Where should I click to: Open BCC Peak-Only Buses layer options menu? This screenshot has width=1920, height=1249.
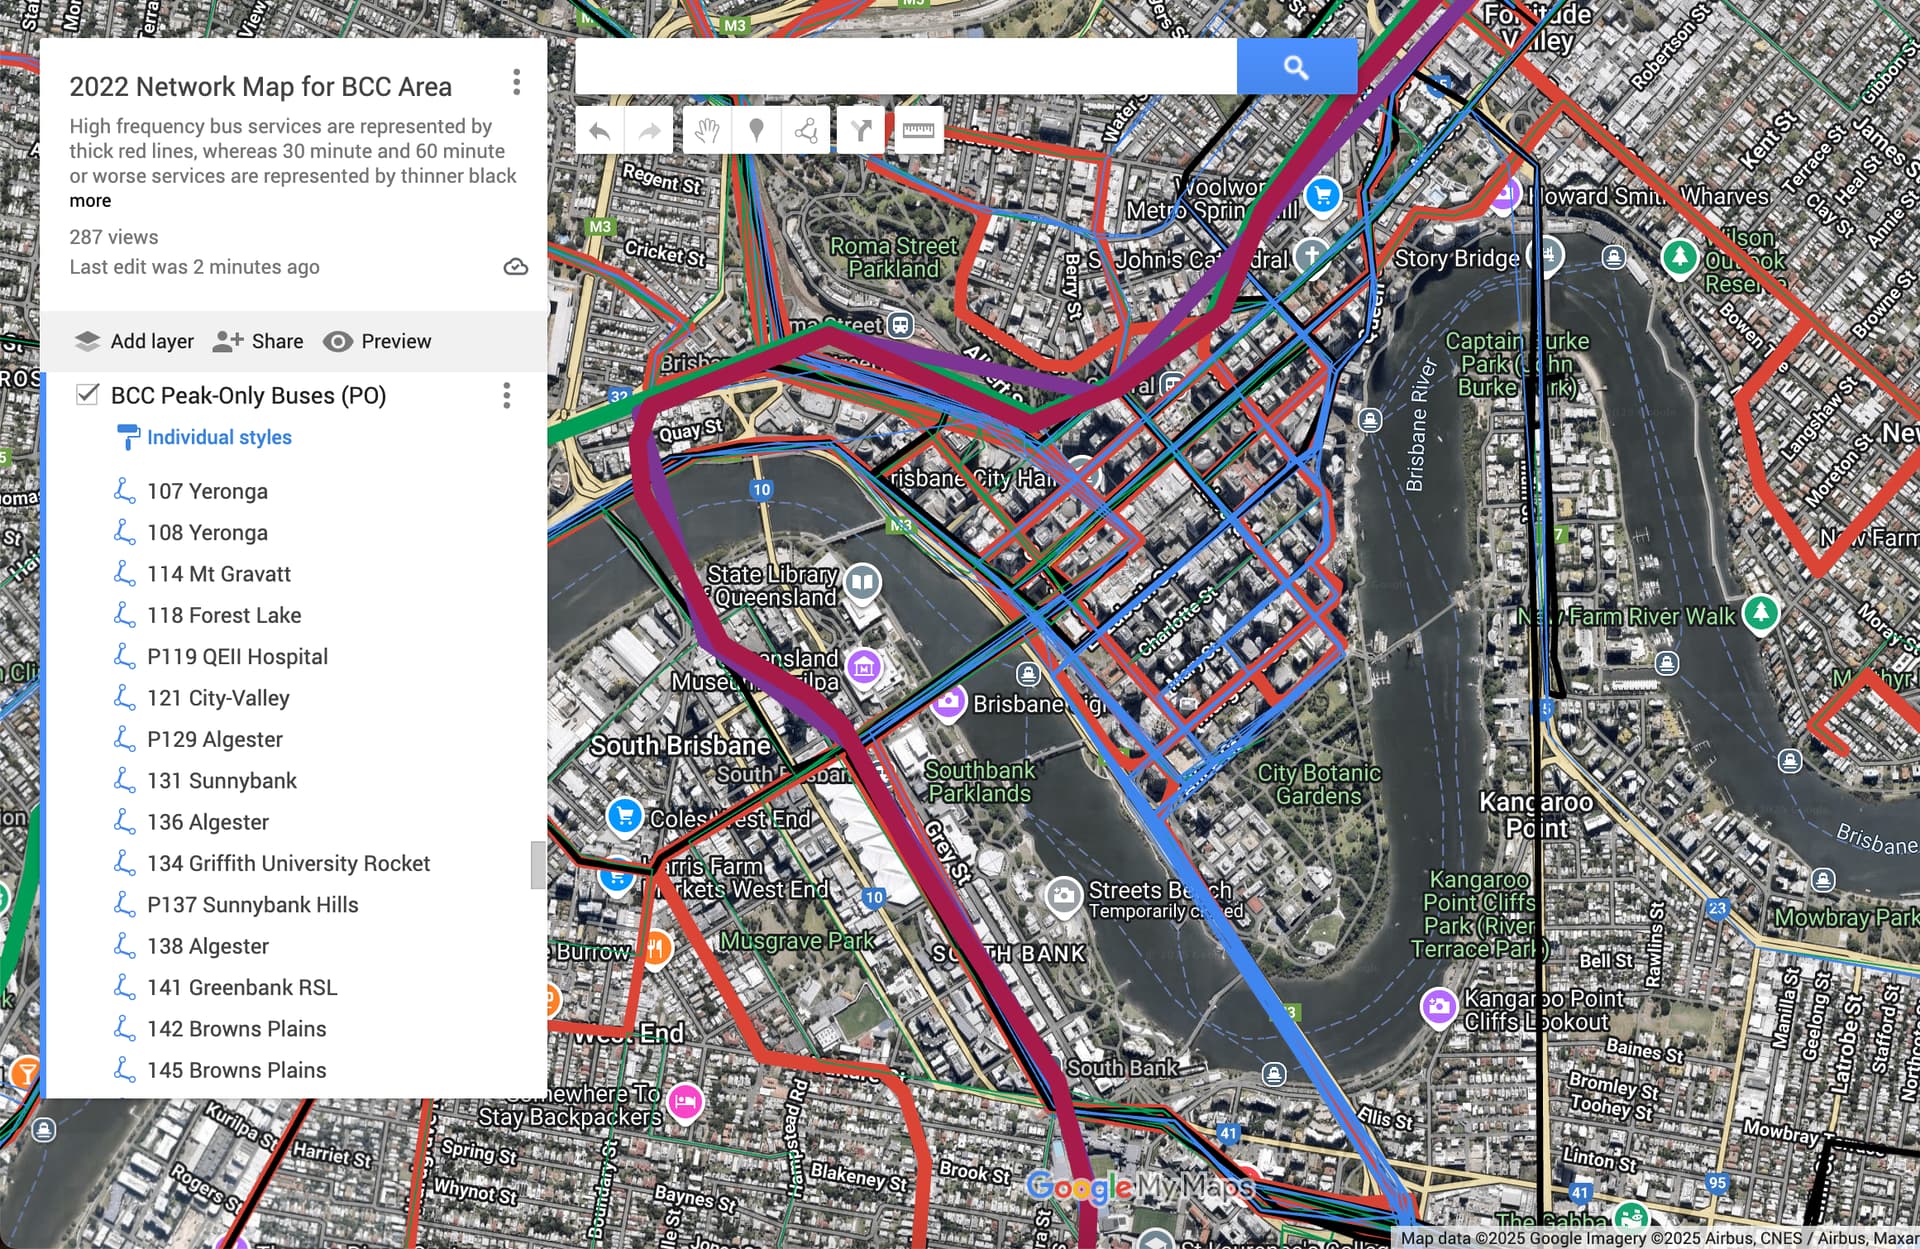(x=507, y=396)
